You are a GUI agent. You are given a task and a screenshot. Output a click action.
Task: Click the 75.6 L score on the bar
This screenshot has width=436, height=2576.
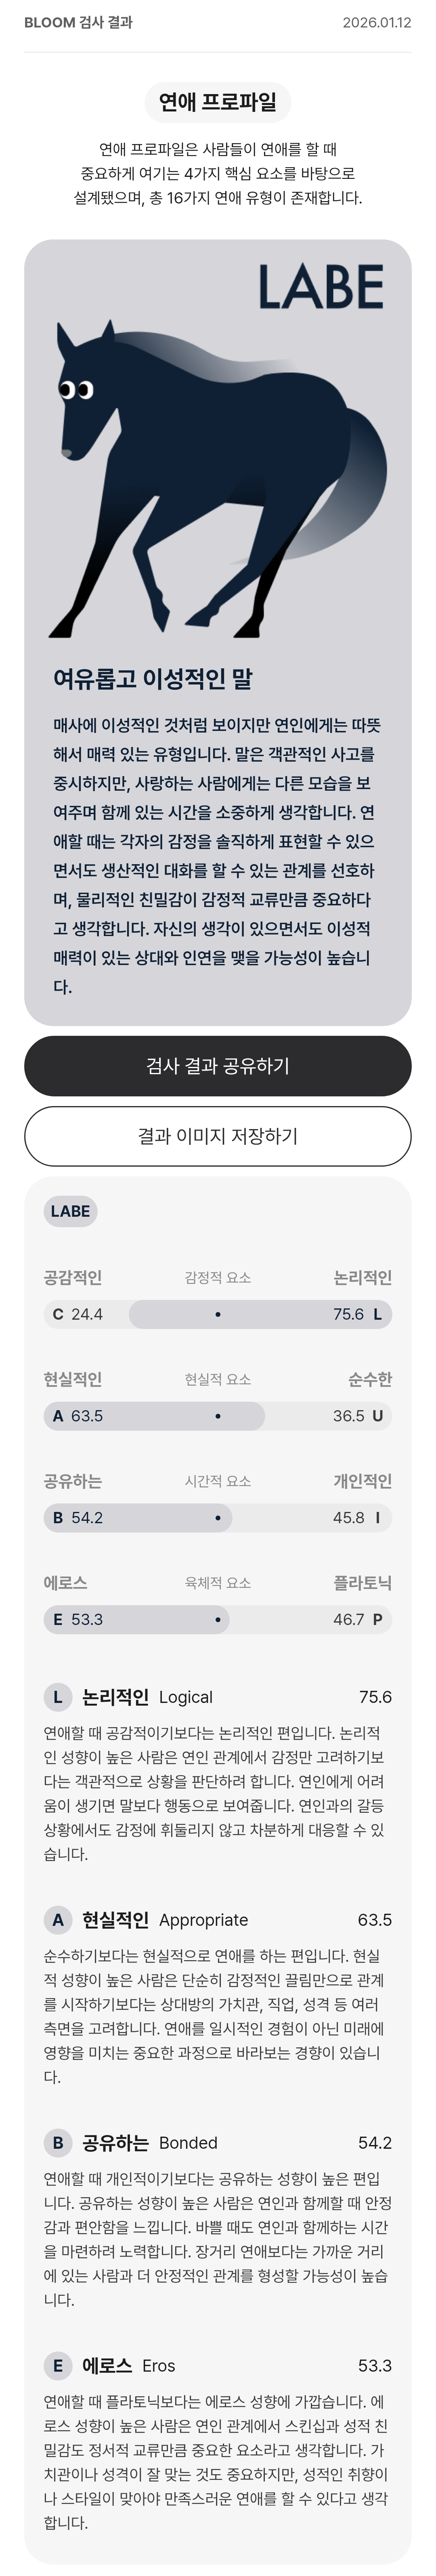tap(357, 1315)
